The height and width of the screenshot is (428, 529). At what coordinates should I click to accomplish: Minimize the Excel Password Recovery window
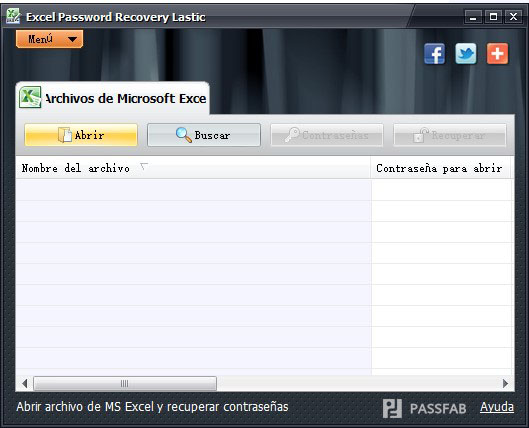pyautogui.click(x=473, y=17)
